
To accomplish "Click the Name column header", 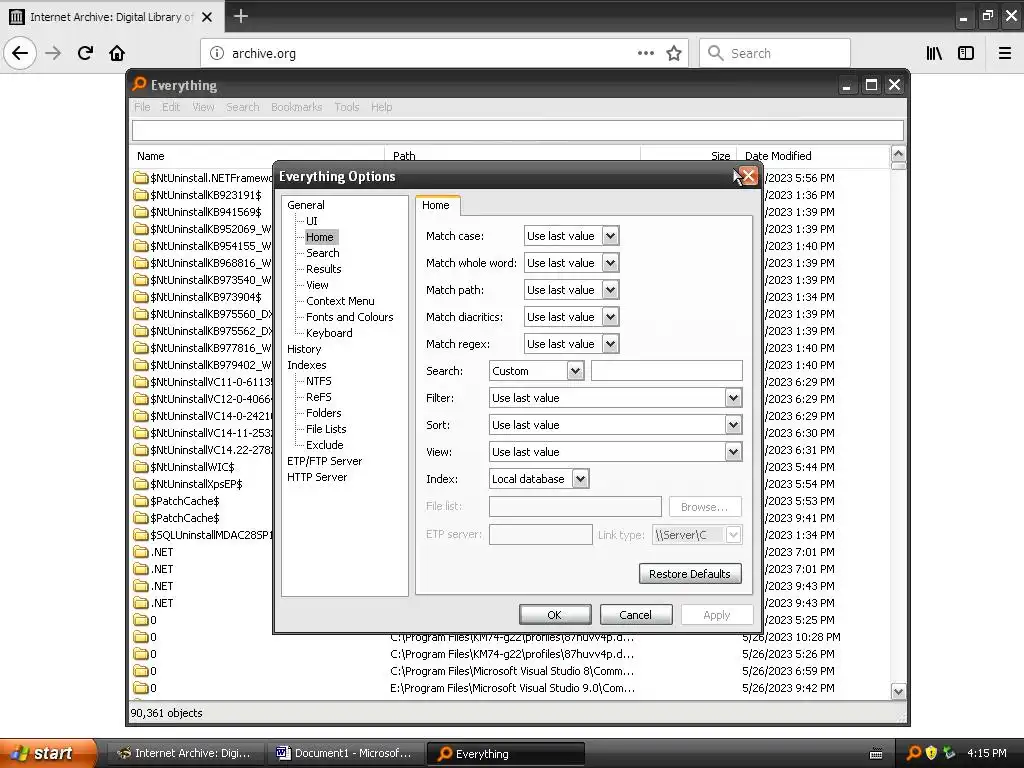I will click(257, 156).
